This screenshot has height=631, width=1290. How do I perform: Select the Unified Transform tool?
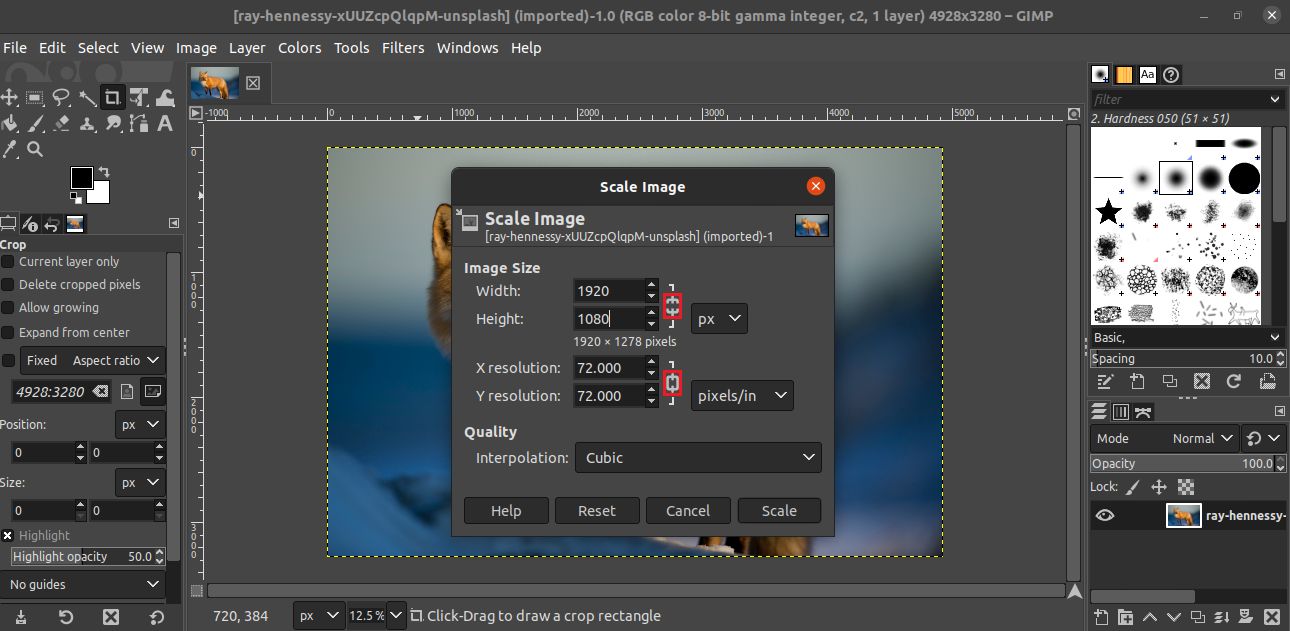(x=139, y=97)
